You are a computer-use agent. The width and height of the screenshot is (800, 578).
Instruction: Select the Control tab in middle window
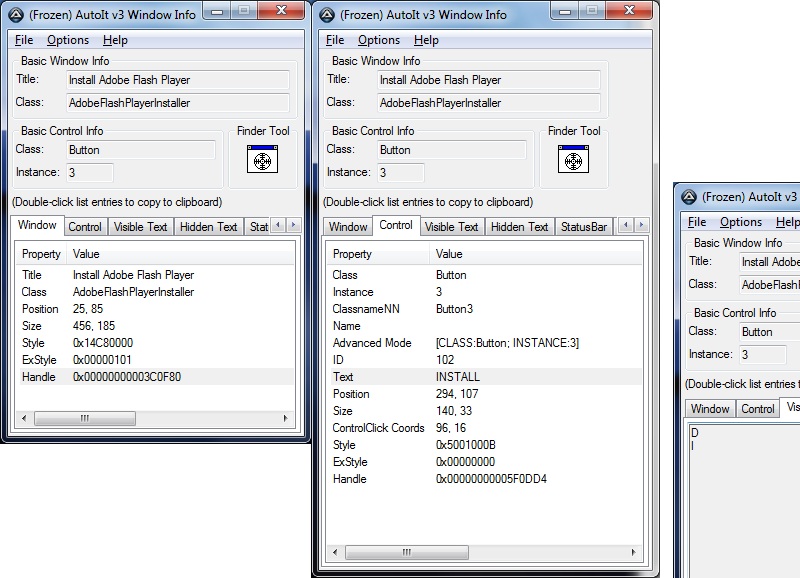396,225
